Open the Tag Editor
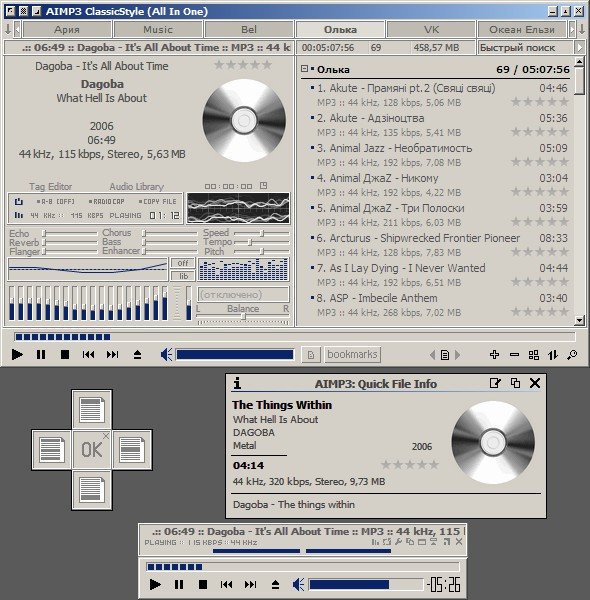 (51, 186)
